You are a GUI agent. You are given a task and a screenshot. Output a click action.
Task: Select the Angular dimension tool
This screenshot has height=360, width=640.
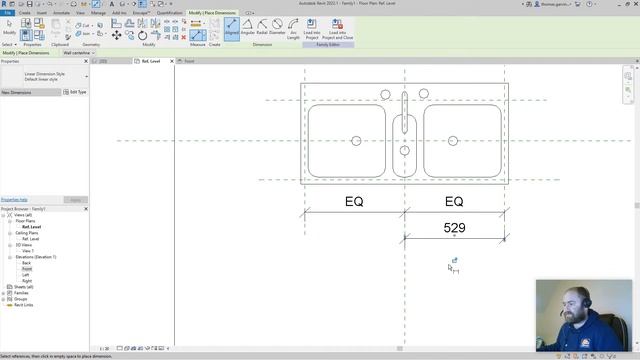(247, 27)
